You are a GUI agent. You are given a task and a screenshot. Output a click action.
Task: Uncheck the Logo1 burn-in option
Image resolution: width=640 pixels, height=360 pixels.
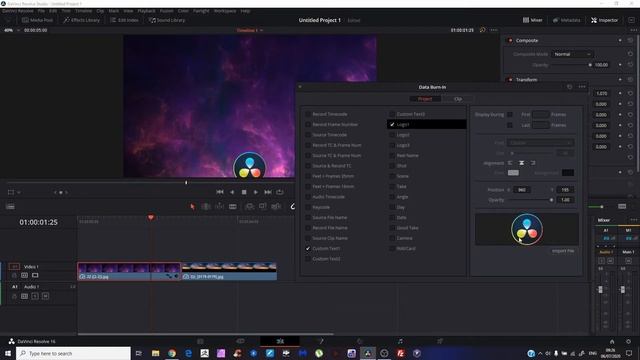coord(392,124)
